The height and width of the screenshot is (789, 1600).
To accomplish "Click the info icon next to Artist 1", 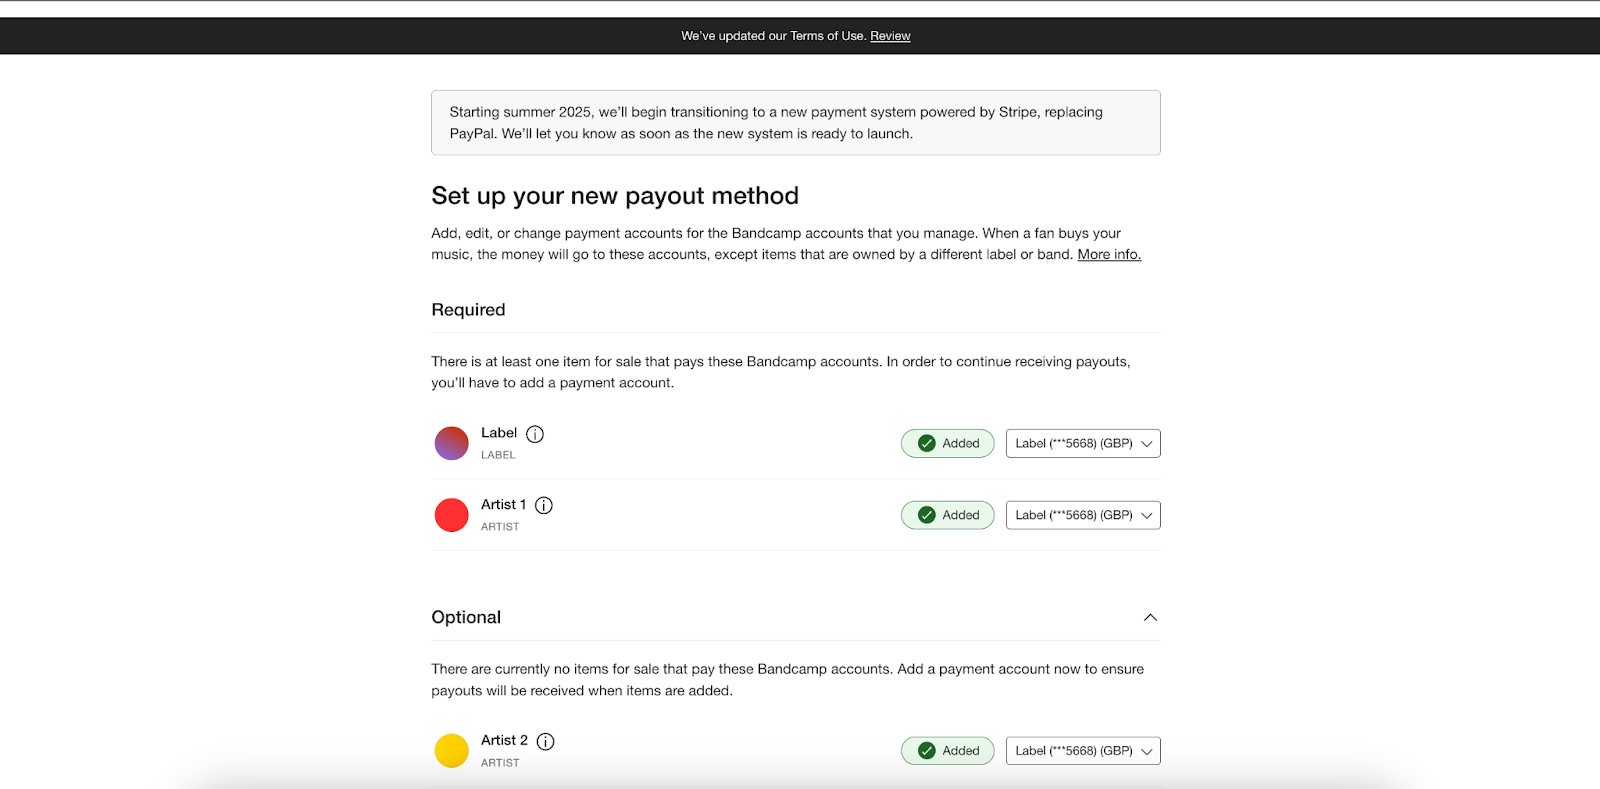I will click(x=544, y=506).
